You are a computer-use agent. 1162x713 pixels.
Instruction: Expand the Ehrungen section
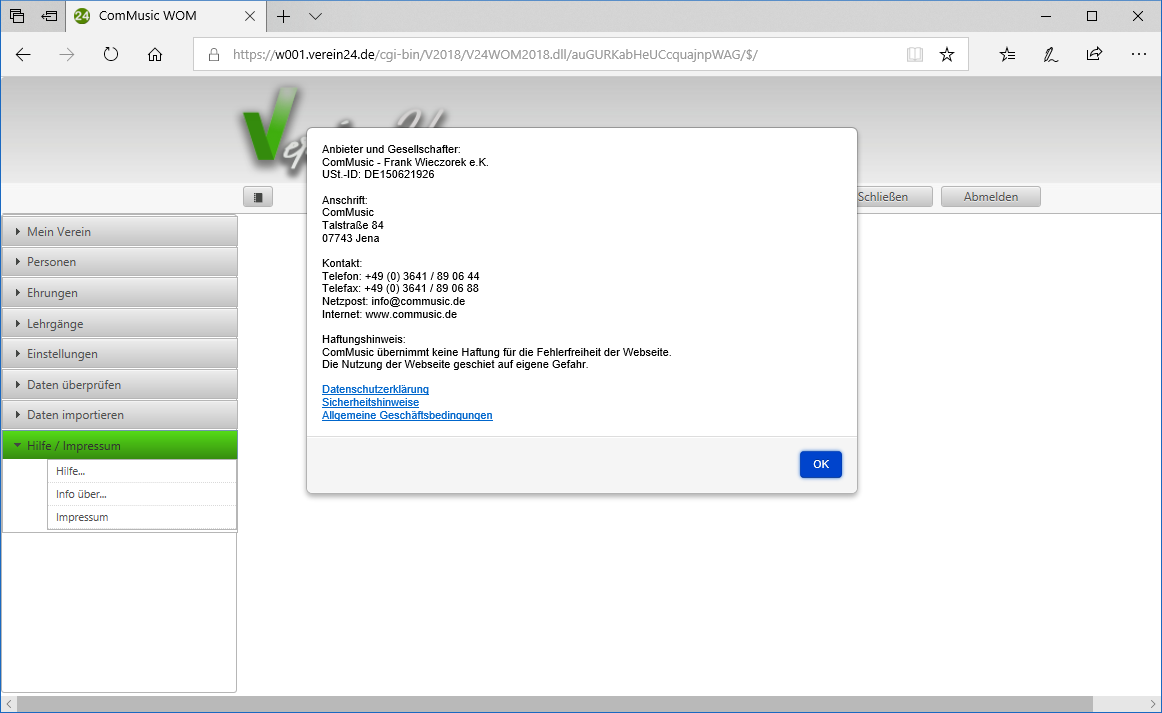click(x=119, y=293)
